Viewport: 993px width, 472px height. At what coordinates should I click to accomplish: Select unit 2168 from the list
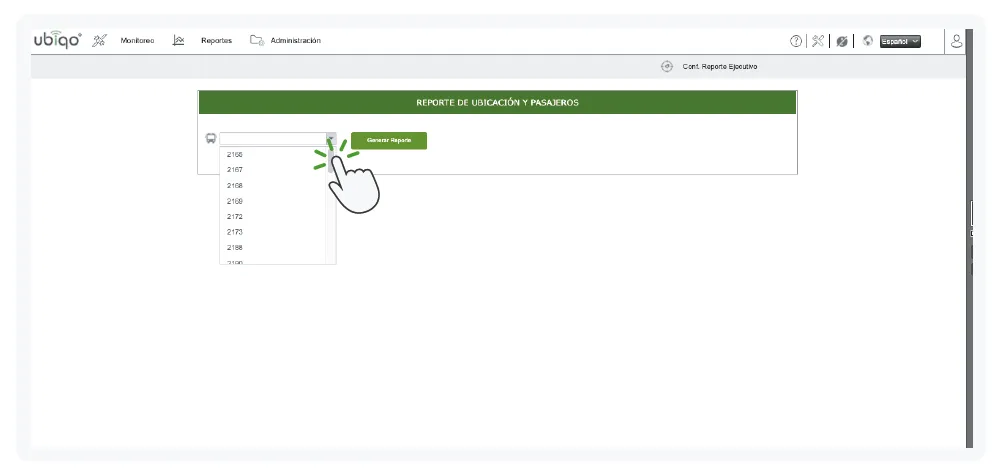[x=272, y=186]
